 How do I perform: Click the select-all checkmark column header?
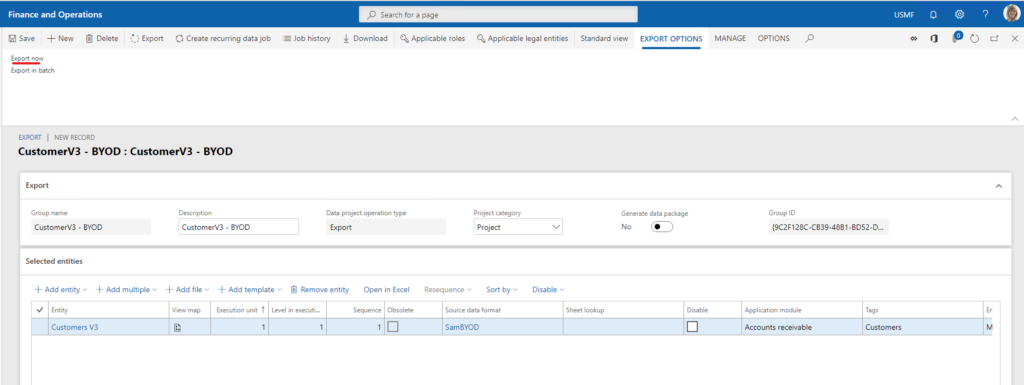coord(39,309)
